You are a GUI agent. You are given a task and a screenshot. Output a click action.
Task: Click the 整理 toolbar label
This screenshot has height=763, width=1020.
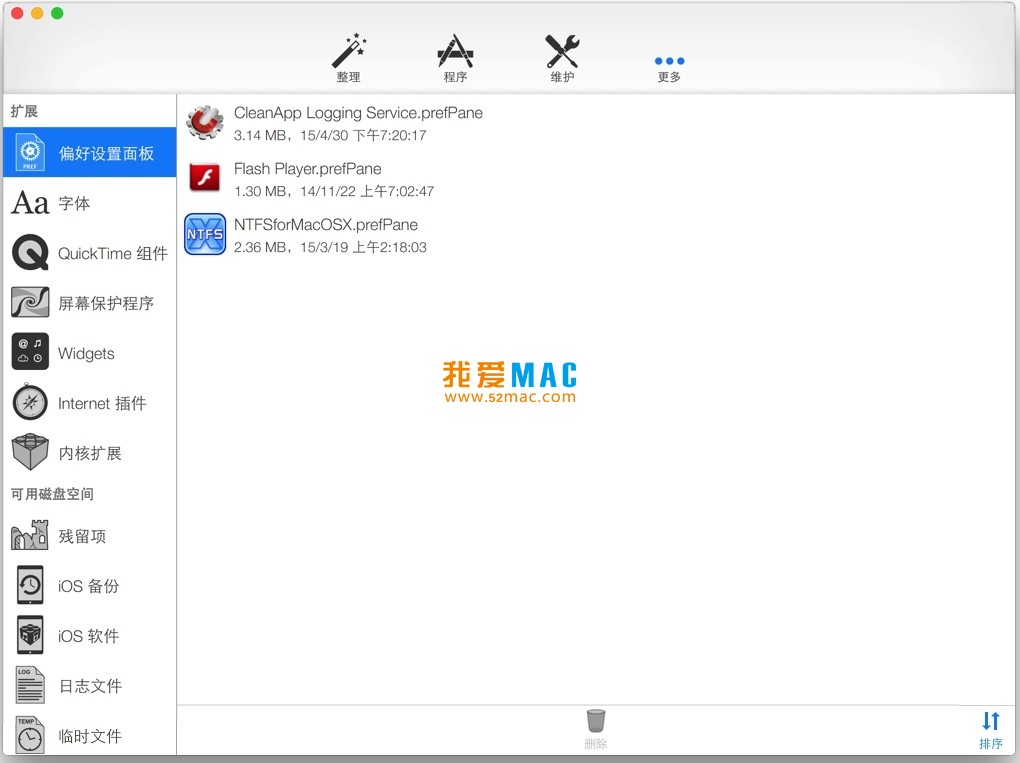[x=349, y=77]
